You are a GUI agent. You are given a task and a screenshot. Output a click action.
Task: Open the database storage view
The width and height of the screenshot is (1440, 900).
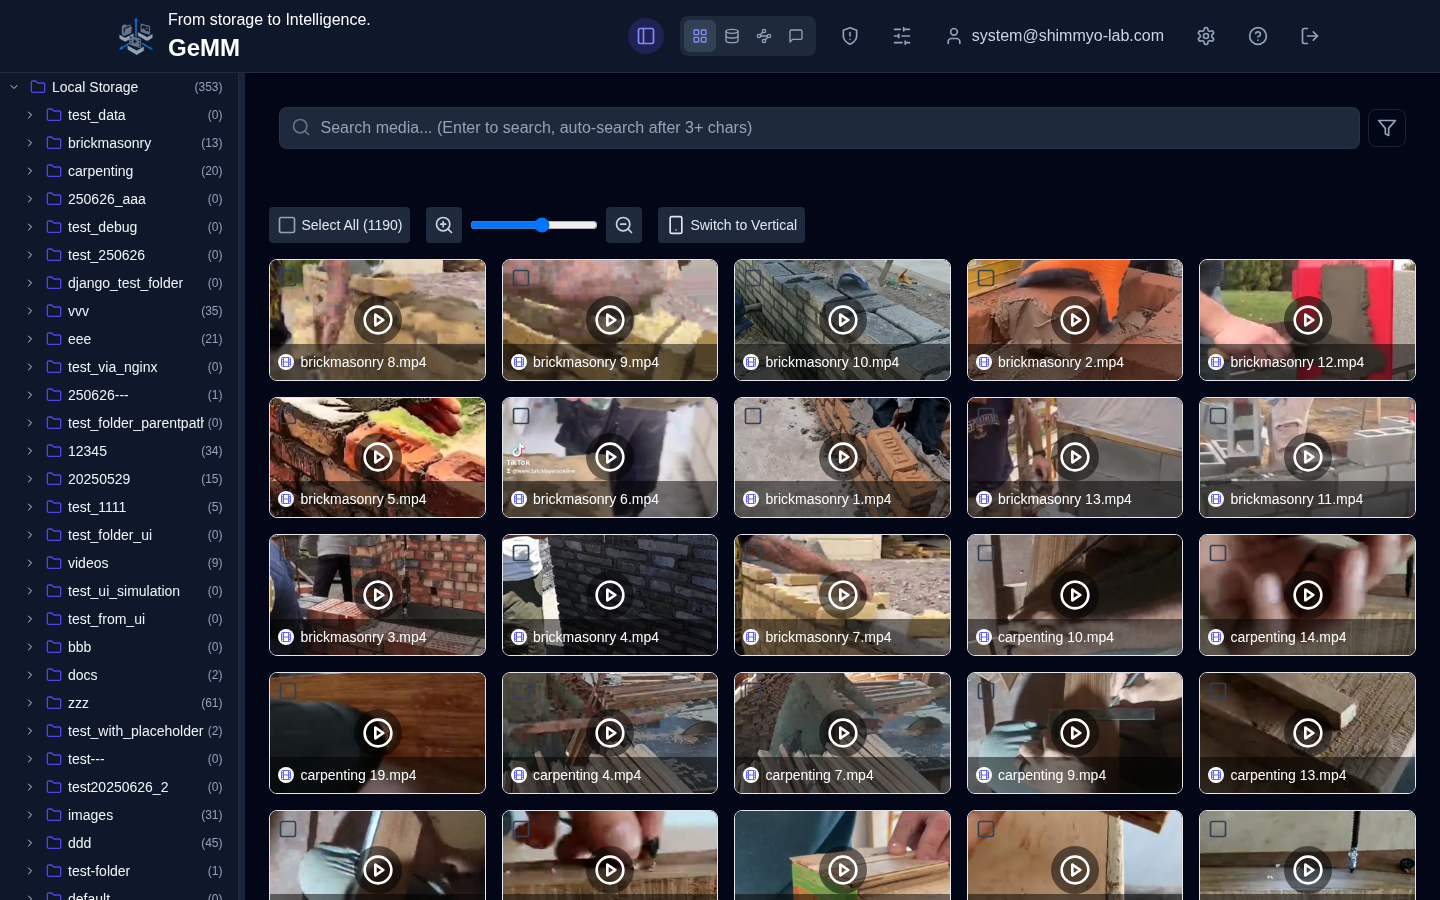pos(732,36)
